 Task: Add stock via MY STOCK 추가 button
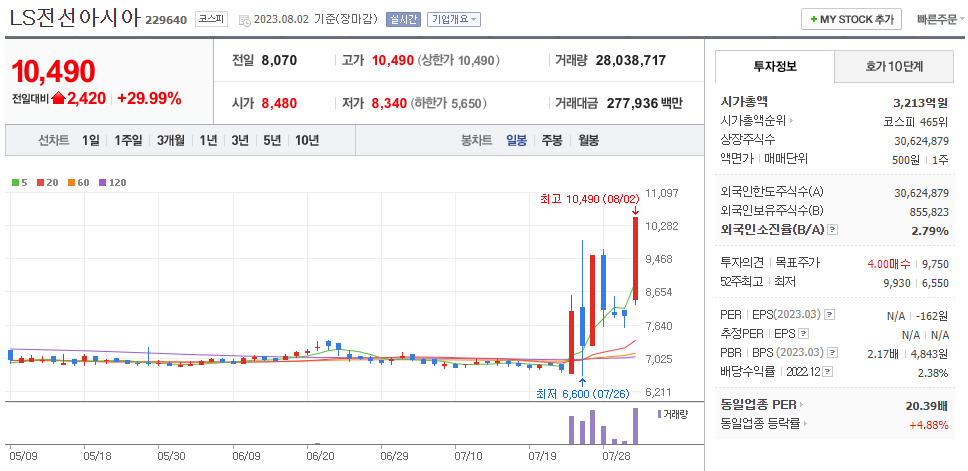point(851,19)
